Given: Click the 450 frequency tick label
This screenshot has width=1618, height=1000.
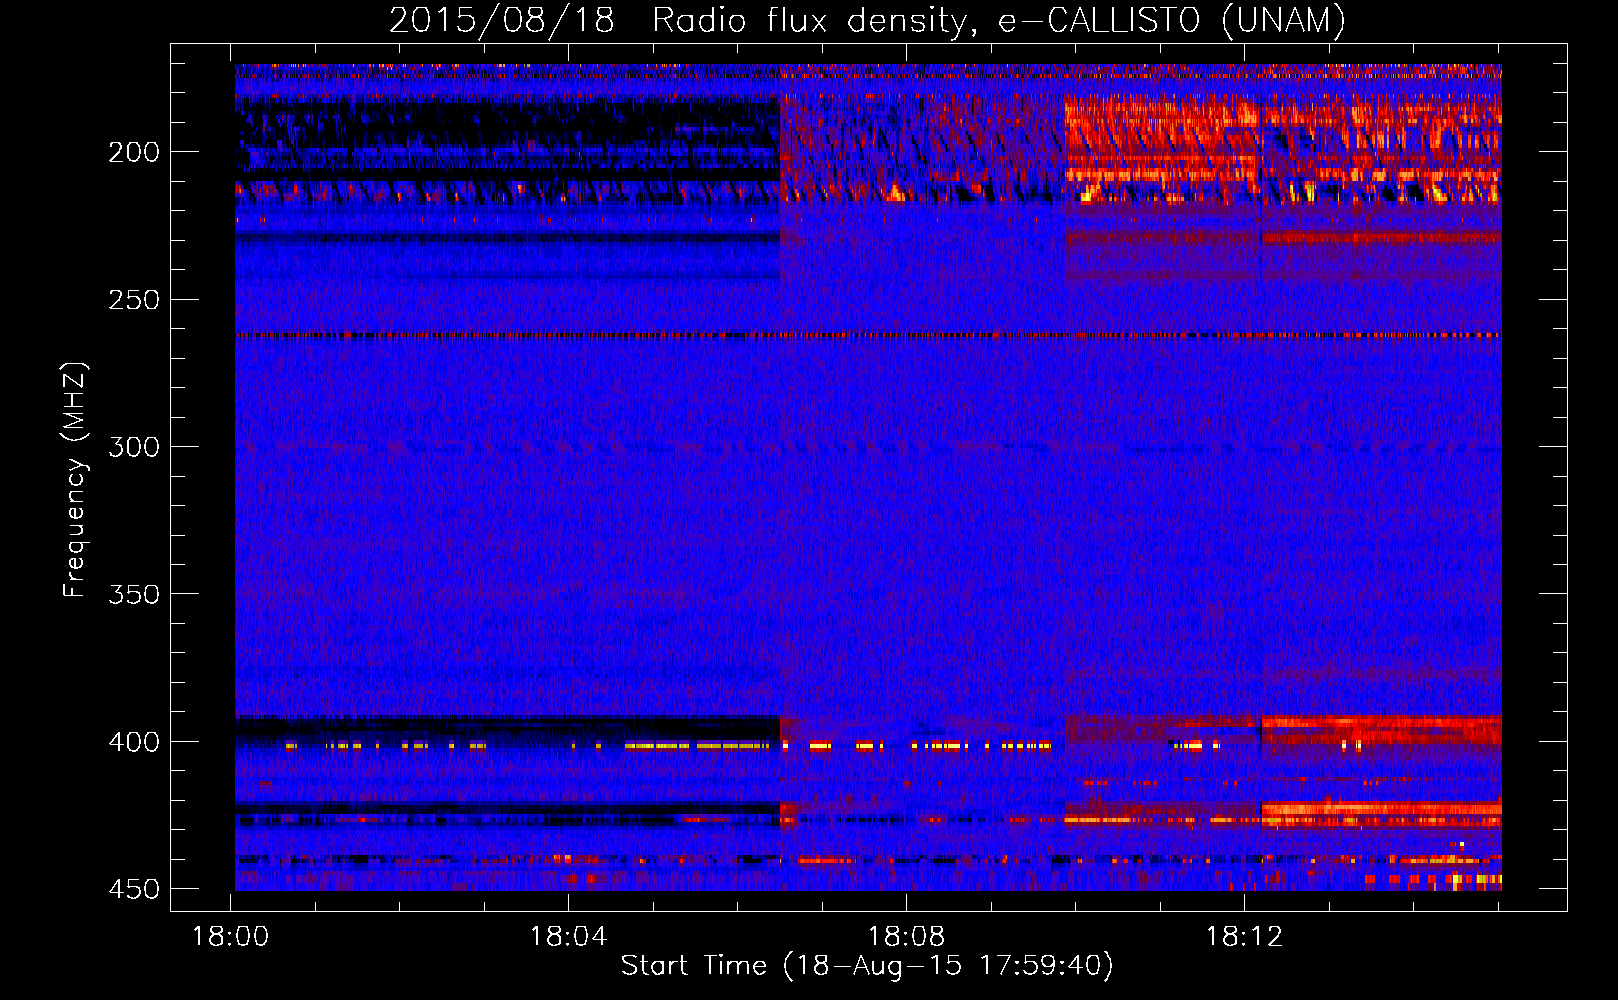Looking at the screenshot, I should tap(134, 889).
